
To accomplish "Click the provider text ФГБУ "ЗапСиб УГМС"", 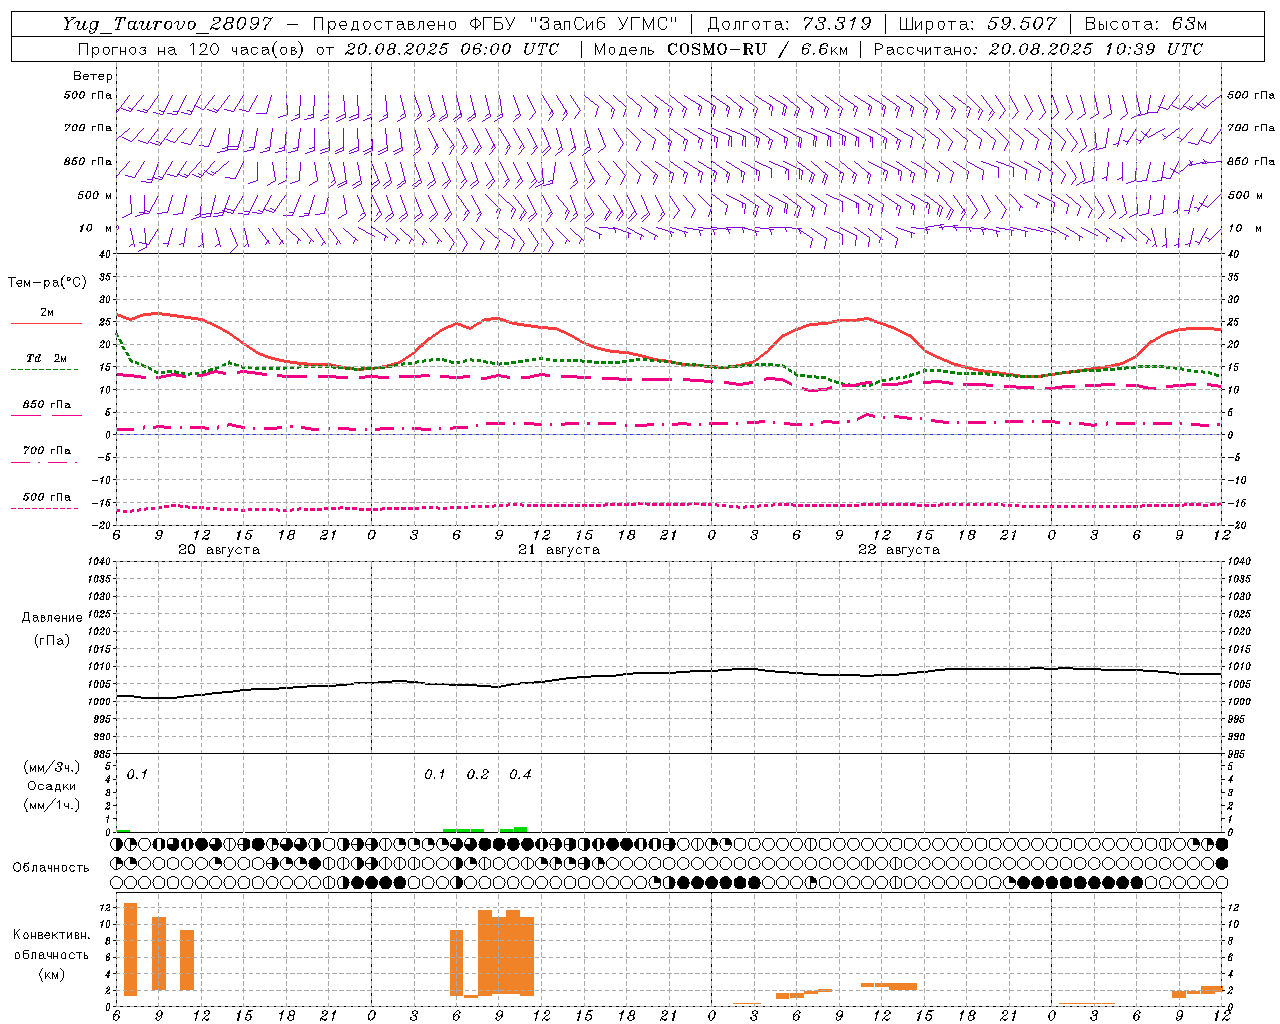I will pos(575,24).
